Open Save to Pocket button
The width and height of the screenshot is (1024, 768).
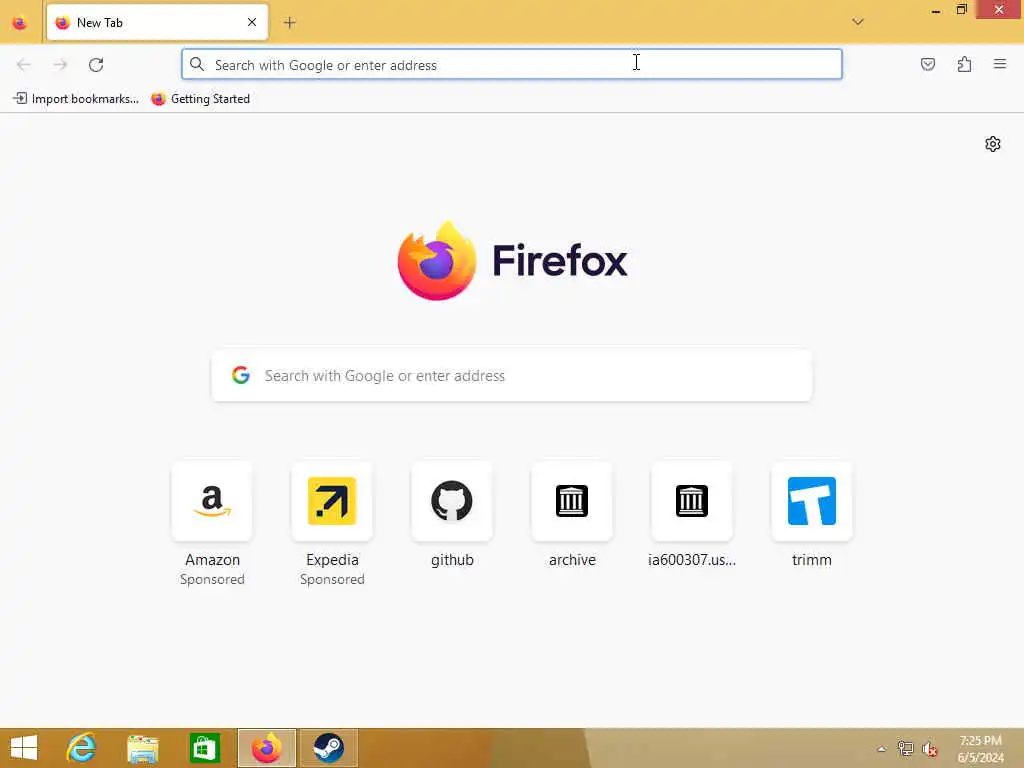click(928, 64)
